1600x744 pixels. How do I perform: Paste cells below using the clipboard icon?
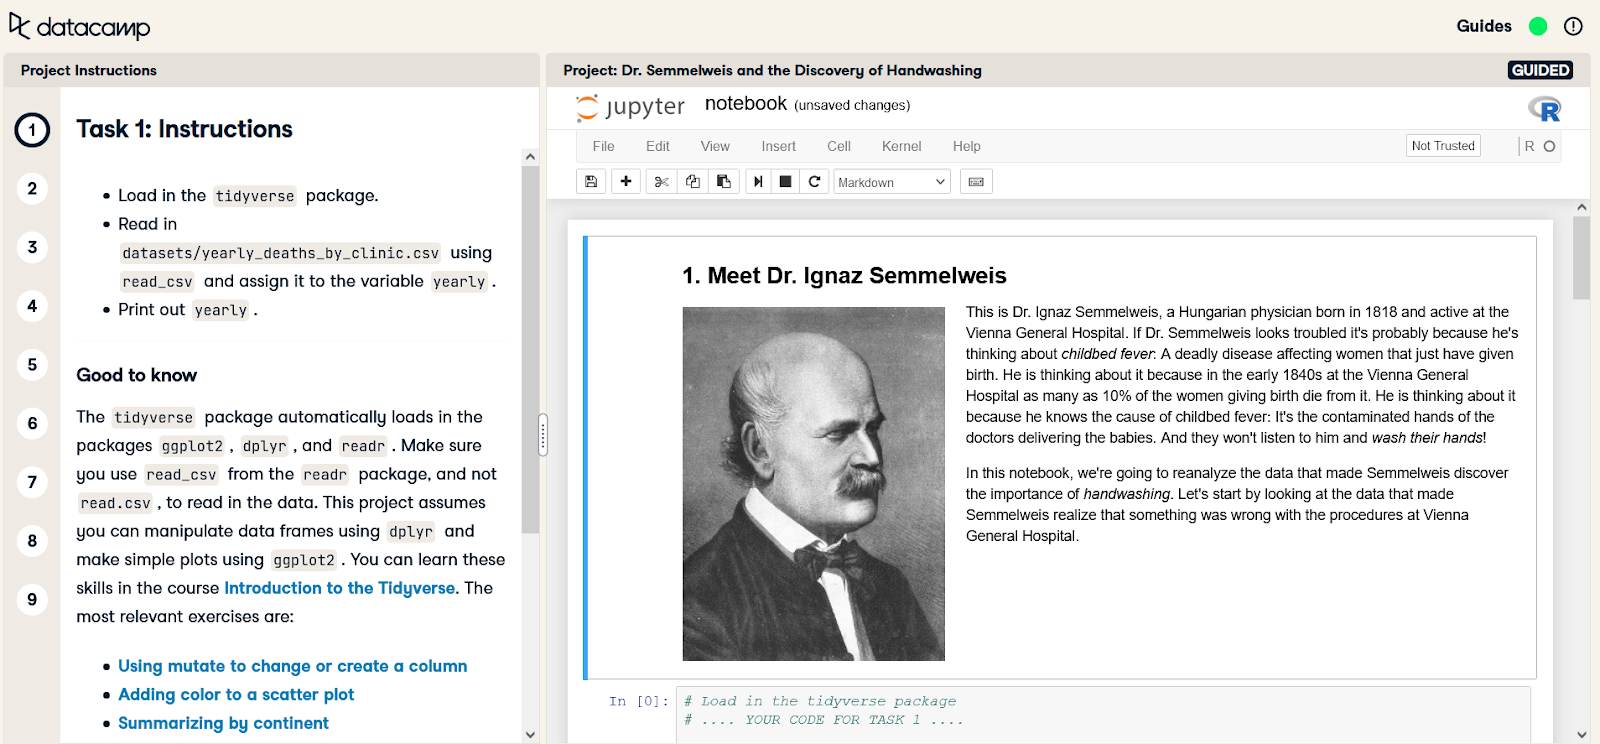[x=724, y=182]
